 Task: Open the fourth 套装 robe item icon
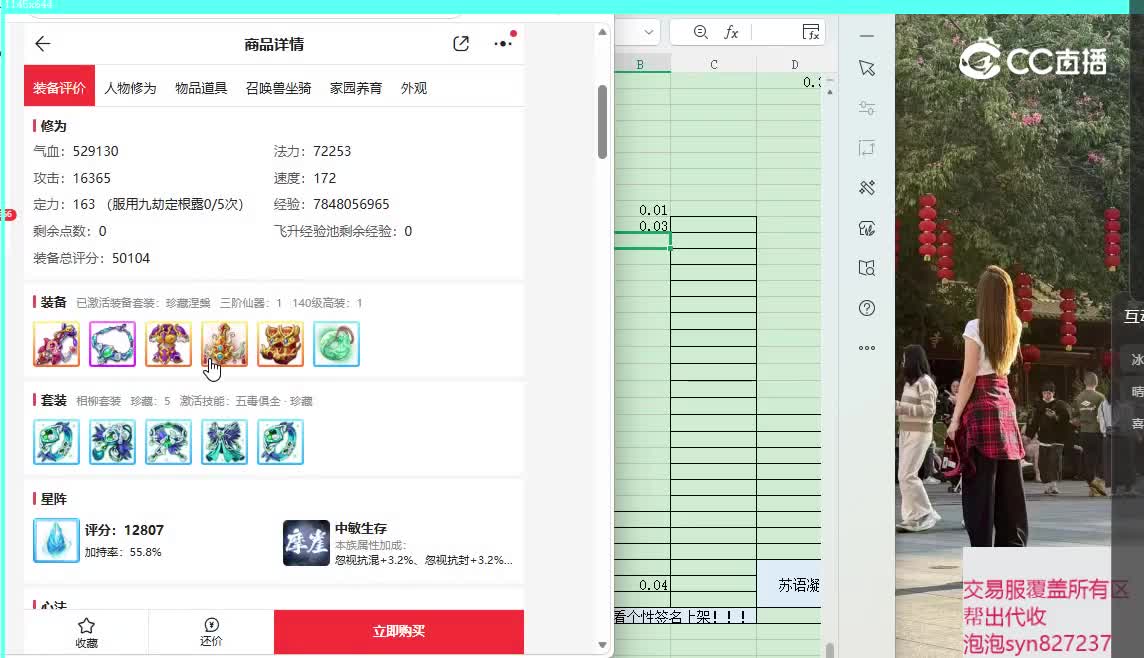pyautogui.click(x=225, y=441)
